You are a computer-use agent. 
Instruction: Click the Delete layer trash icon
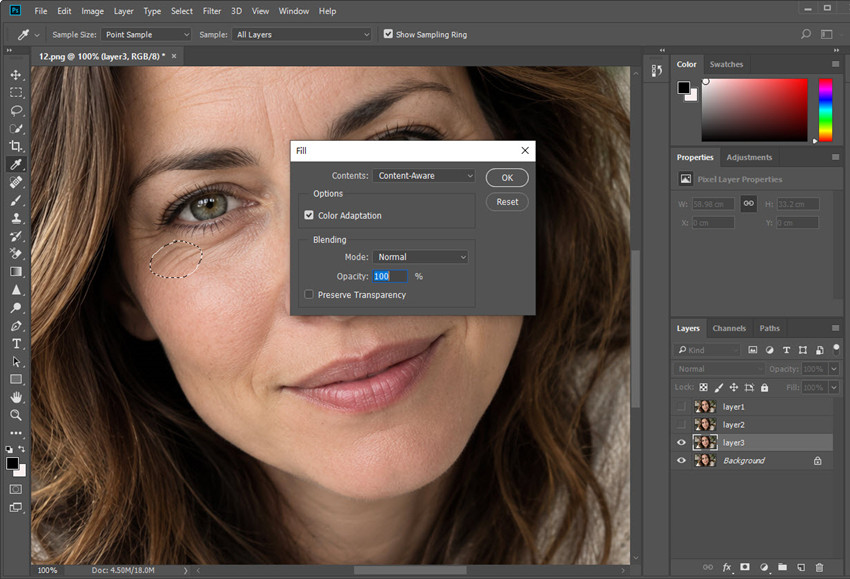819,567
